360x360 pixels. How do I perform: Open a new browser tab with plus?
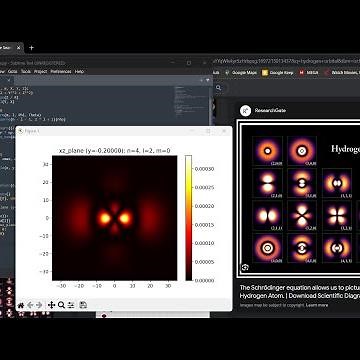pos(31,48)
